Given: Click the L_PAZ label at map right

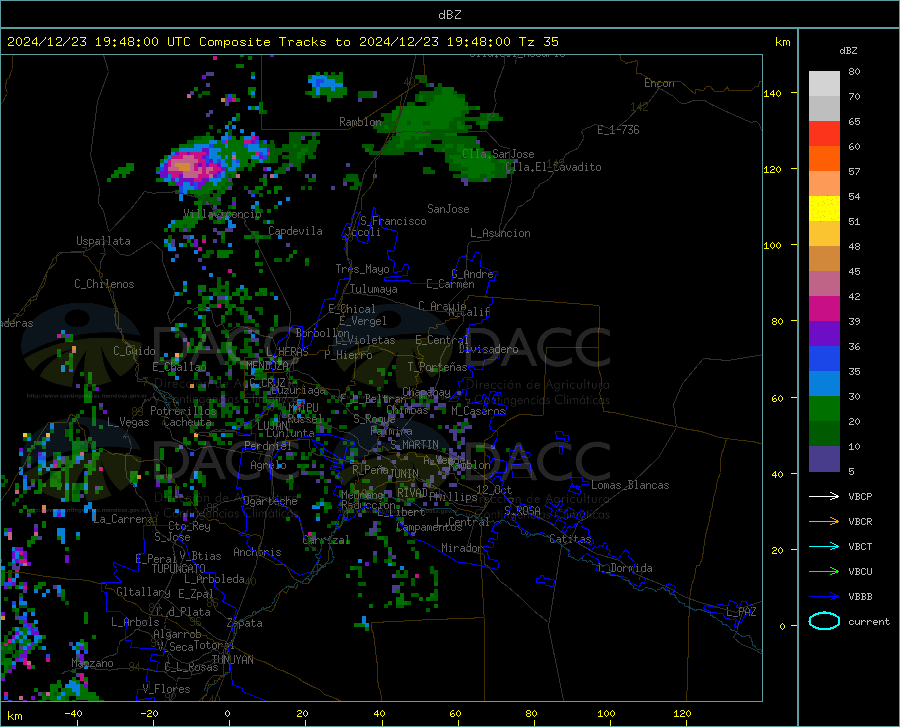Looking at the screenshot, I should (741, 612).
